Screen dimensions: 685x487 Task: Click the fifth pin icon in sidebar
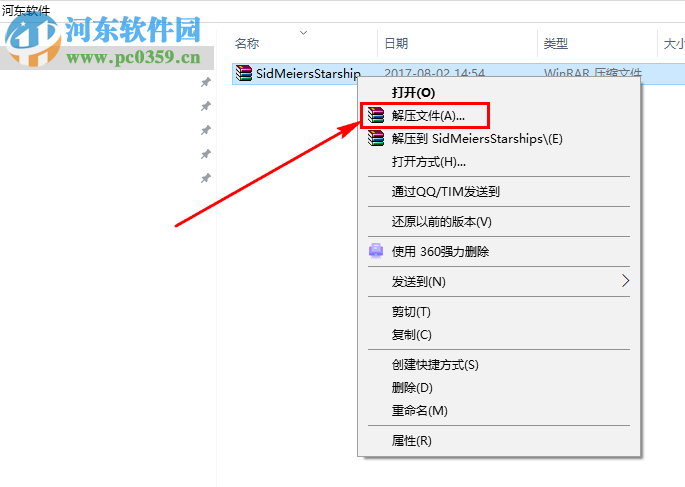pyautogui.click(x=205, y=178)
